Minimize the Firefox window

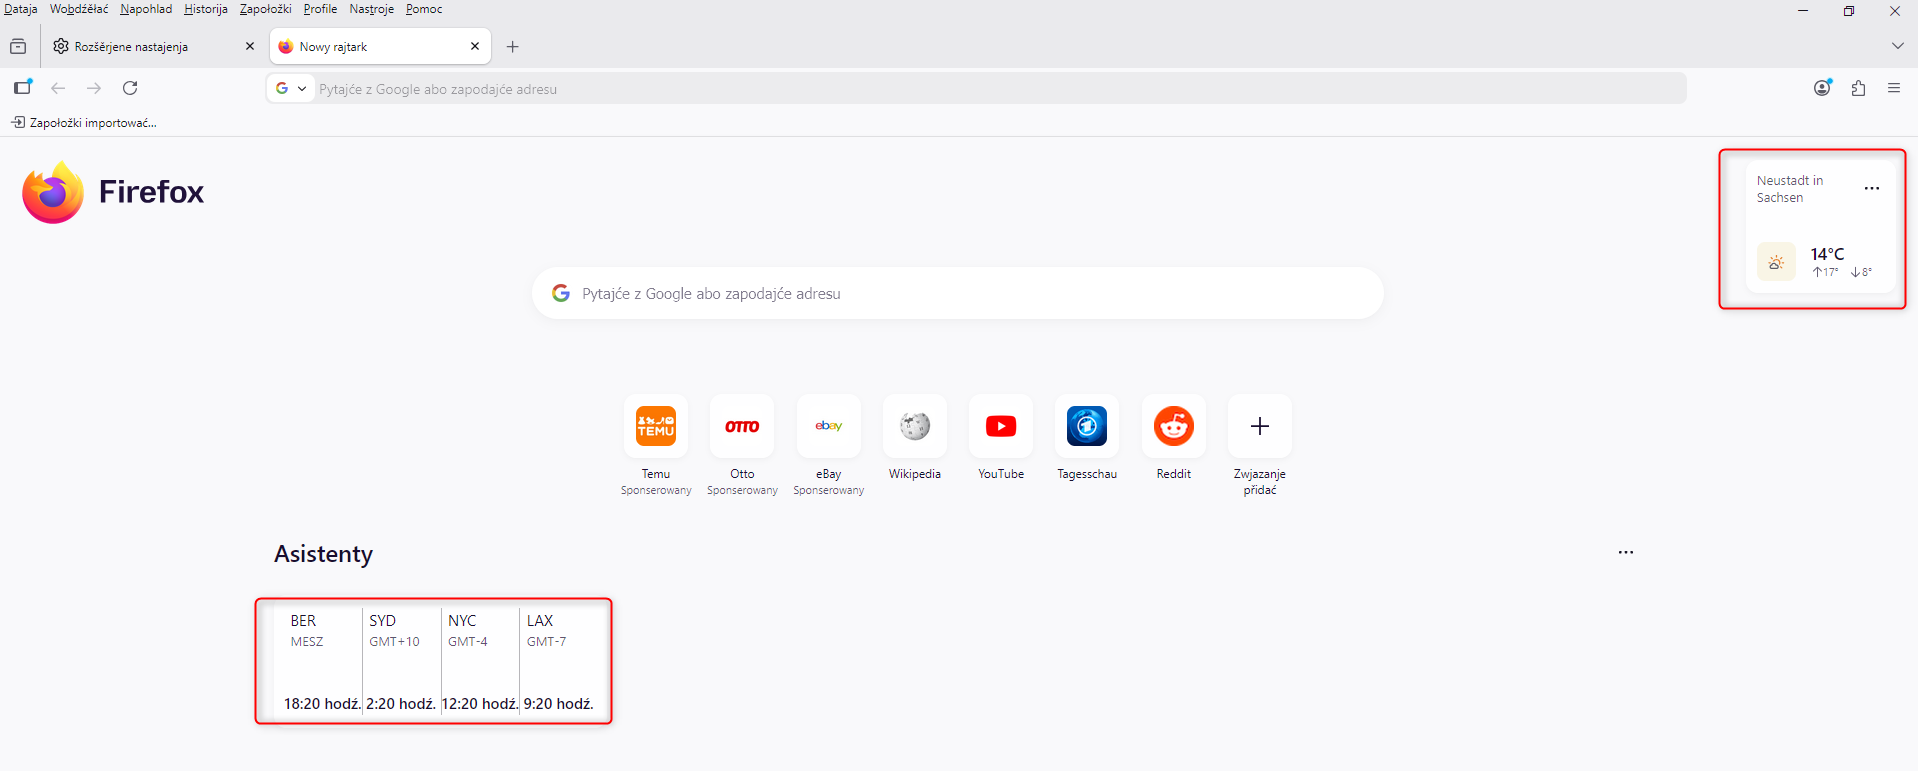pos(1803,11)
